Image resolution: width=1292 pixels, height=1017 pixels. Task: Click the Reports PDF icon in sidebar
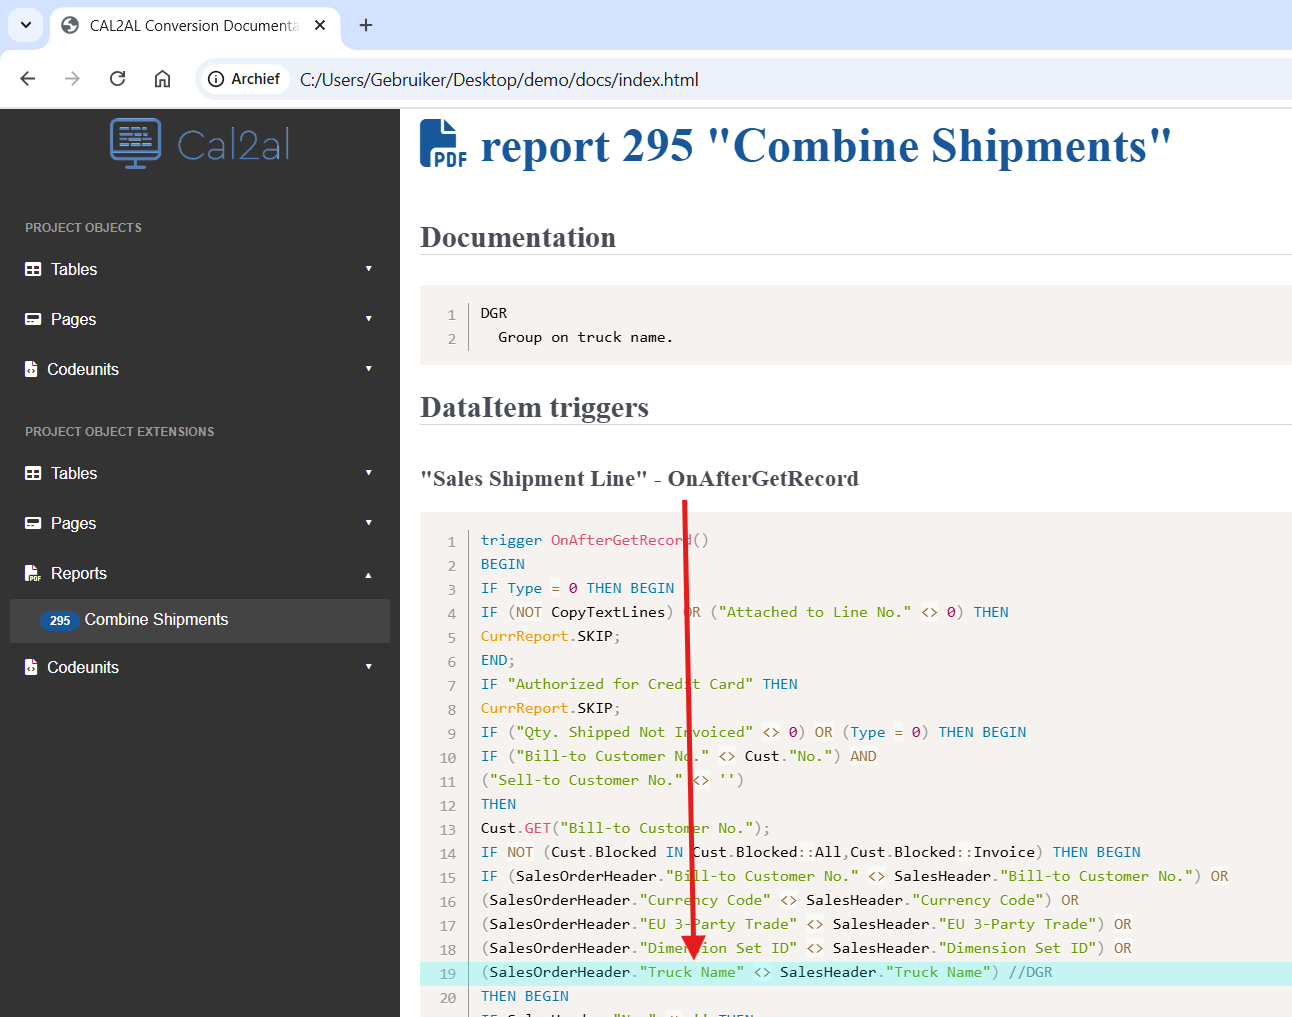(x=32, y=573)
